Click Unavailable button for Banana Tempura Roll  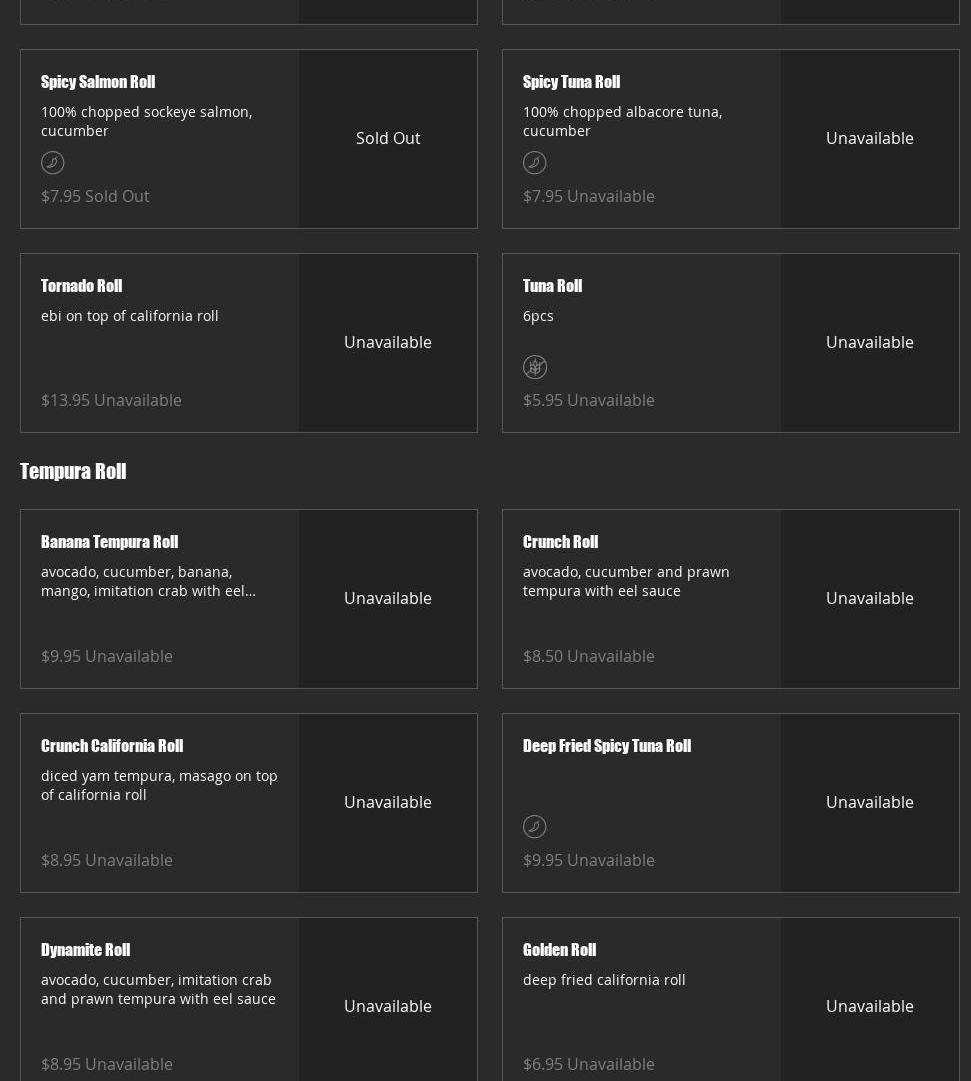(x=388, y=598)
